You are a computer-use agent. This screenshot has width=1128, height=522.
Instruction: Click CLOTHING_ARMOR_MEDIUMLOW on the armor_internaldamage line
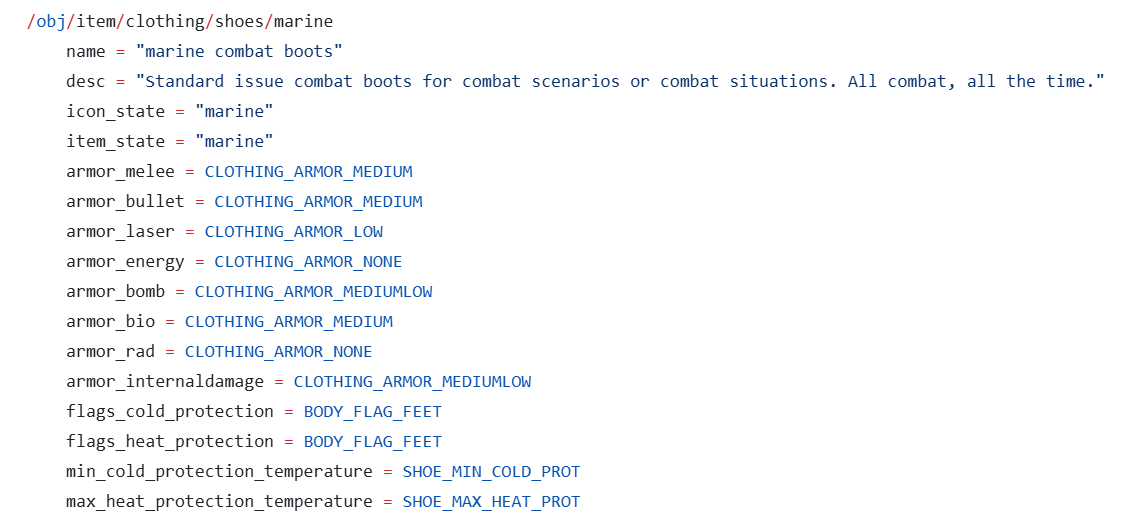point(412,382)
